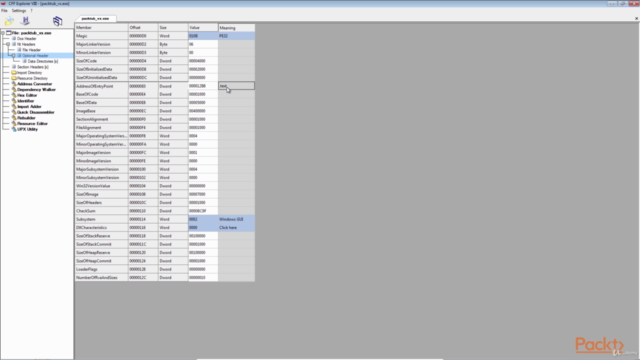Click the Hex Editor tool icon

[14, 95]
